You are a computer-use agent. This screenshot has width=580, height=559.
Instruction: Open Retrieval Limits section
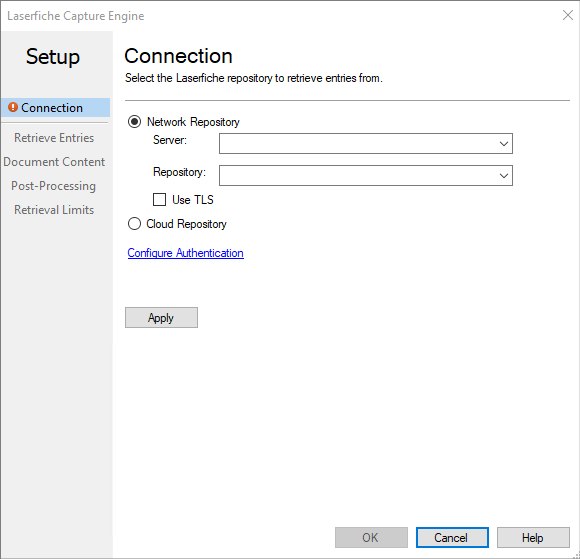54,210
